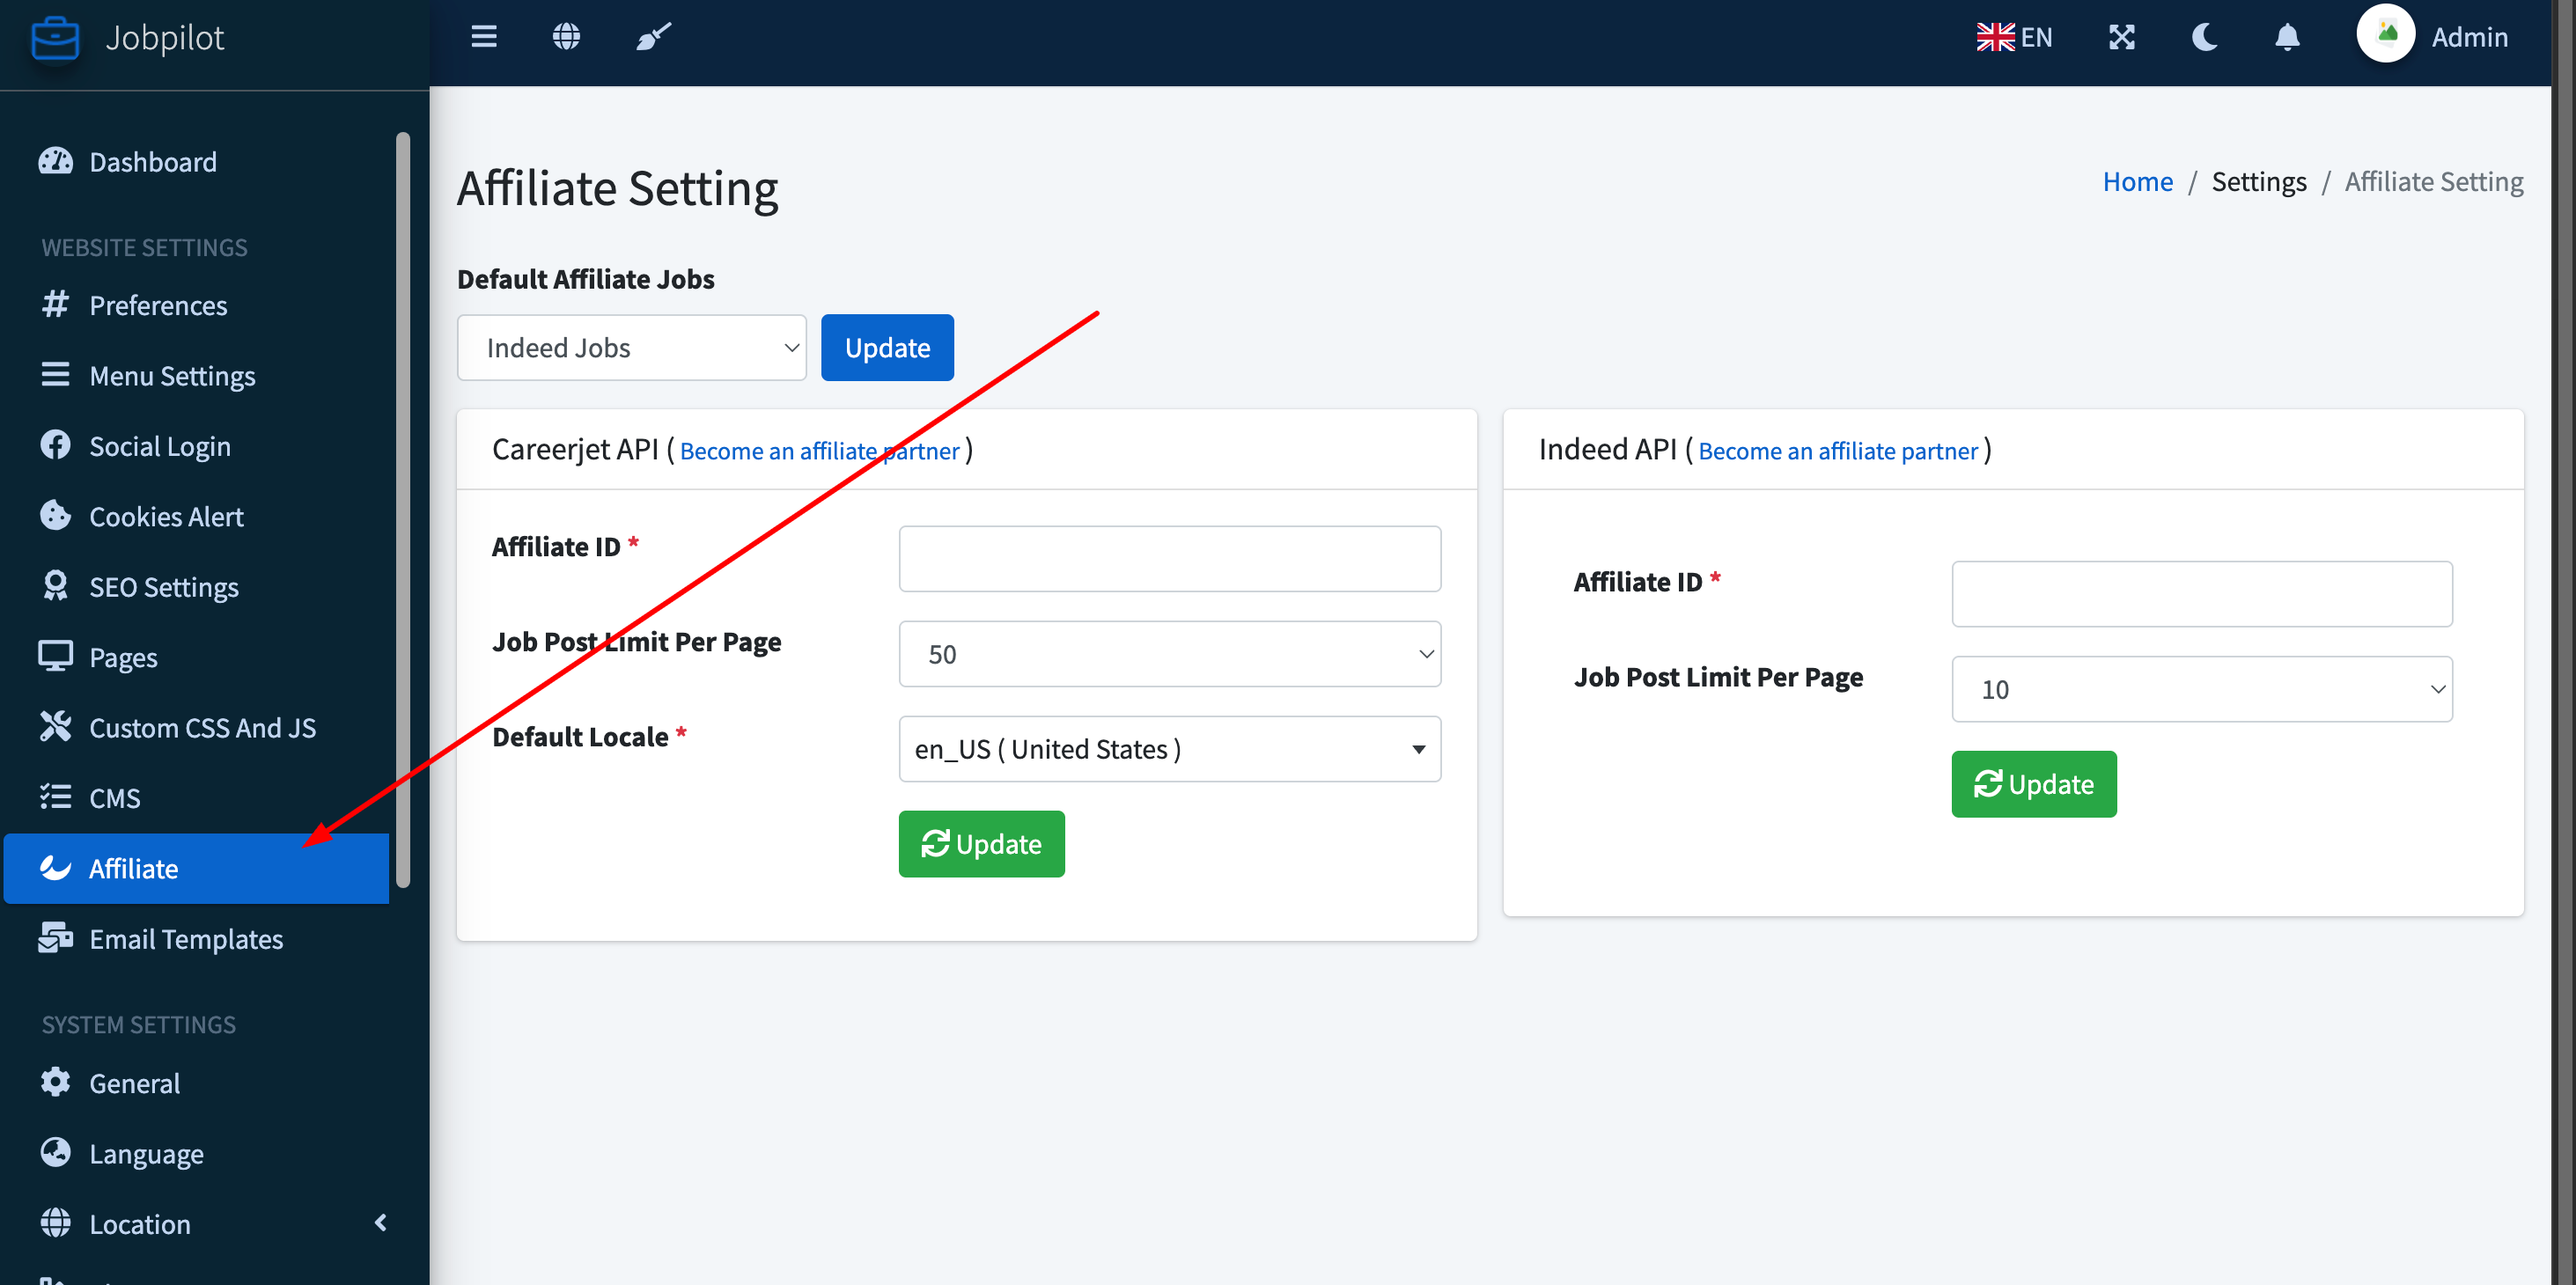Open Indeed Job Post Limit dropdown showing 10
The width and height of the screenshot is (2576, 1285).
(x=2202, y=689)
